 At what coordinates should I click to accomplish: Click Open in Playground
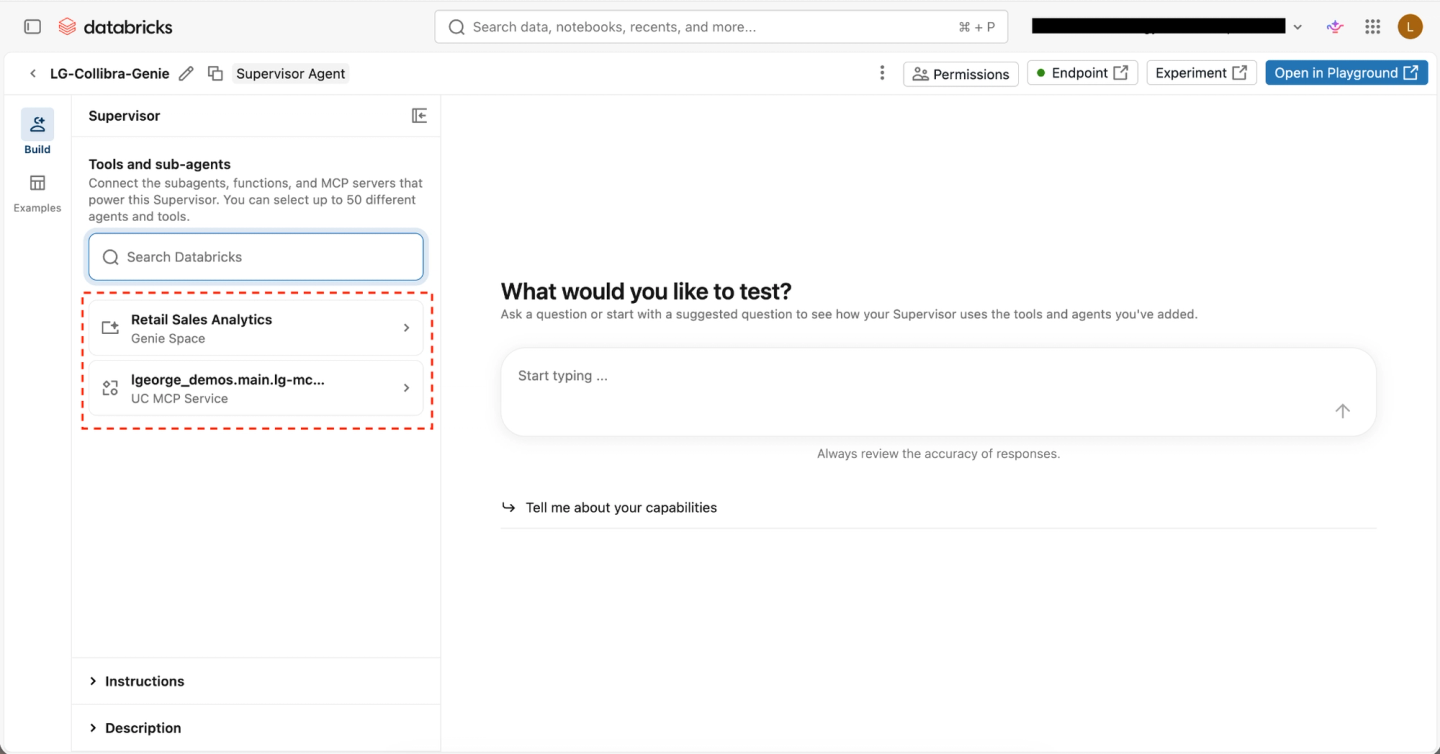pyautogui.click(x=1346, y=73)
